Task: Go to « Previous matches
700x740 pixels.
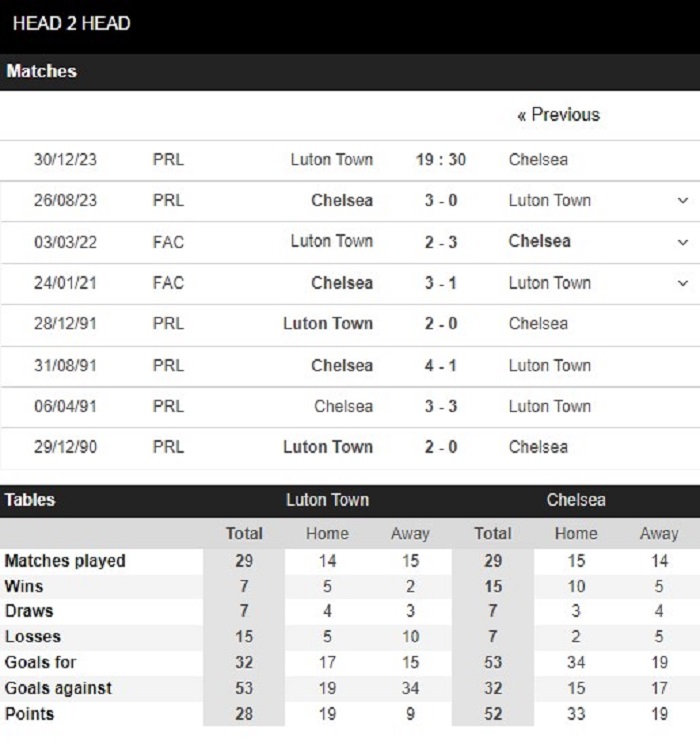Action: coord(558,115)
